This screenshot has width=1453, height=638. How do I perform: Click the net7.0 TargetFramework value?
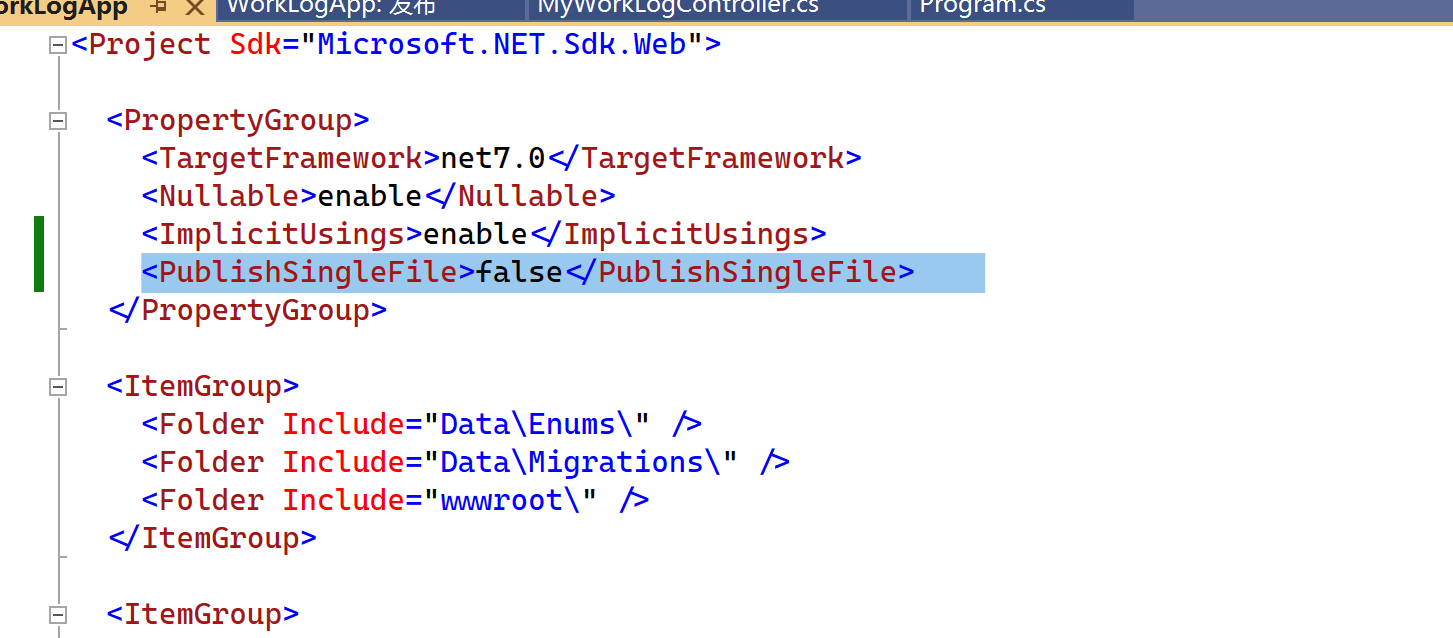click(493, 158)
